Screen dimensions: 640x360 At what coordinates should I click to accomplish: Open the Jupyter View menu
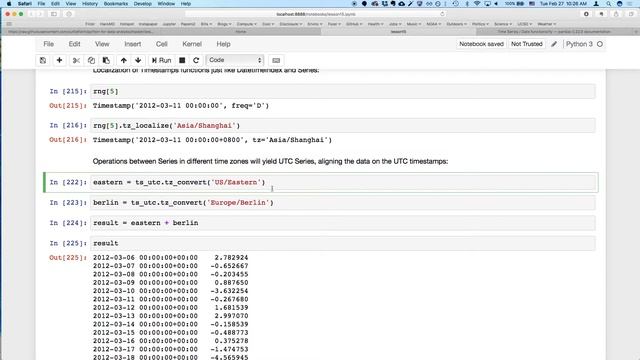[x=102, y=44]
